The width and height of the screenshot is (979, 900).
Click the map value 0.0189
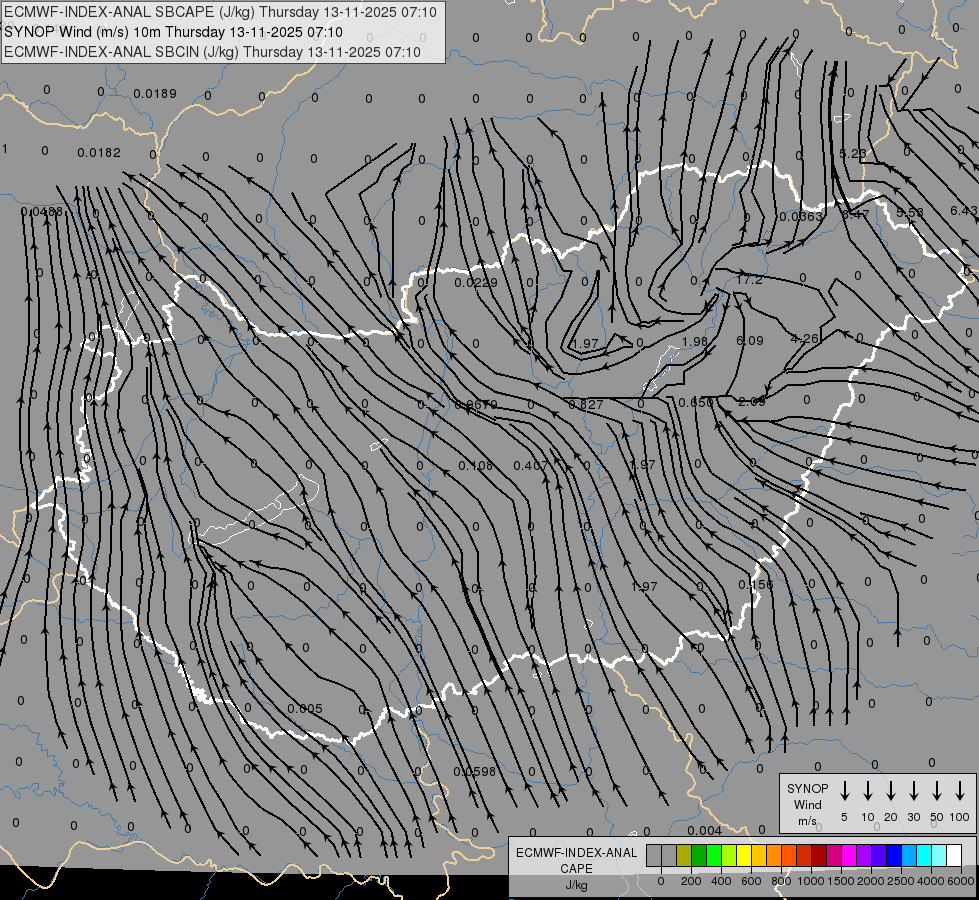pyautogui.click(x=155, y=94)
